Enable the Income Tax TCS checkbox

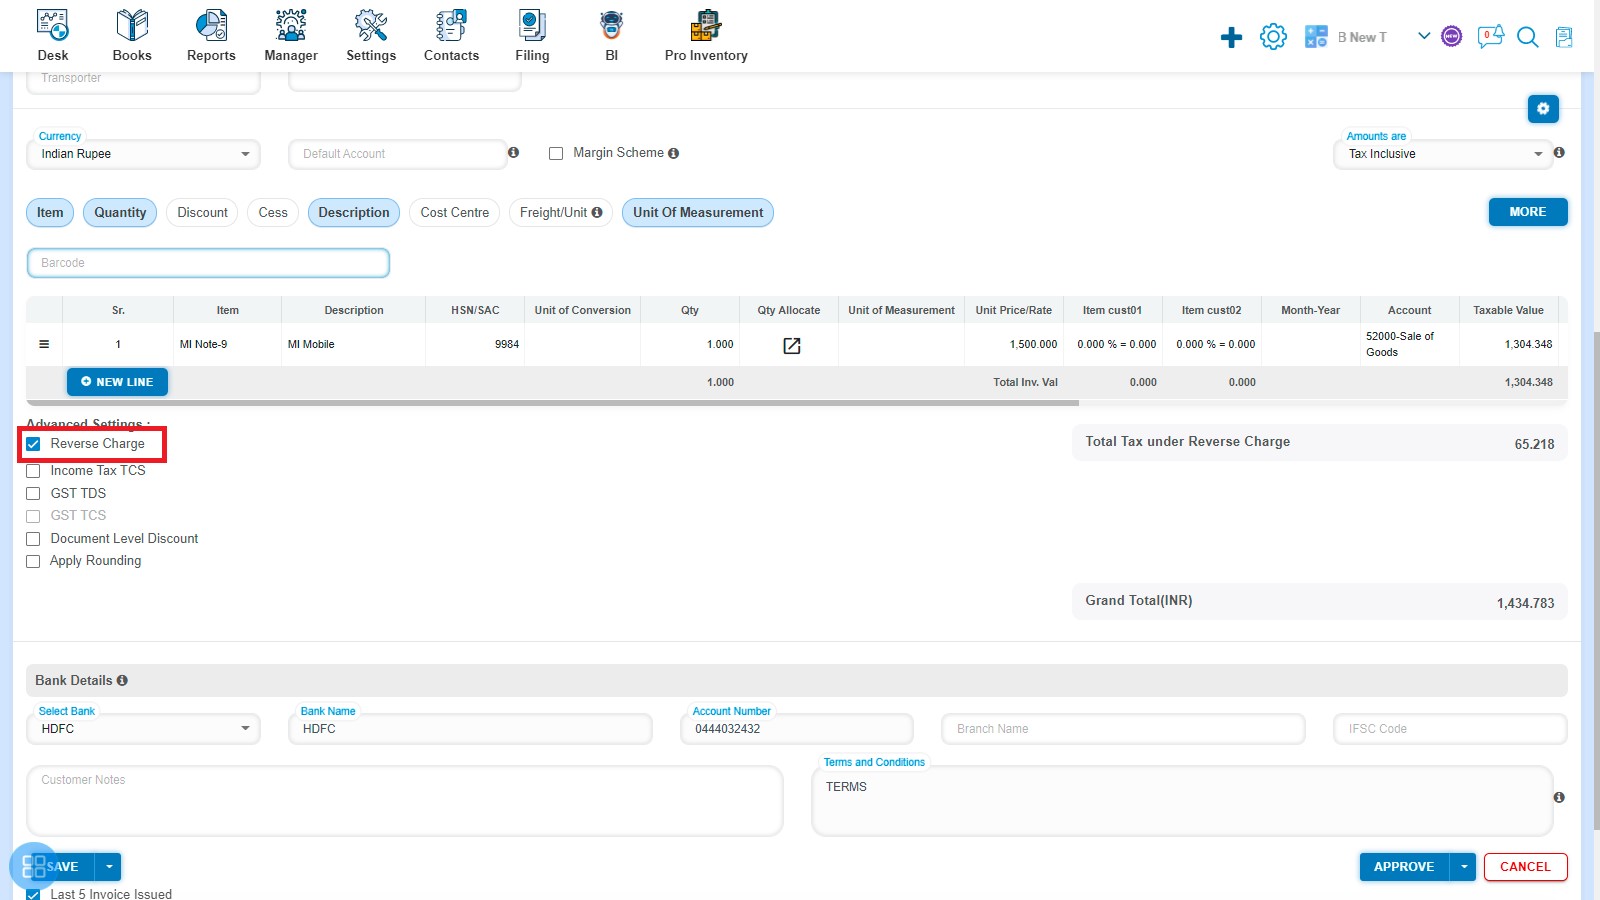coord(33,471)
